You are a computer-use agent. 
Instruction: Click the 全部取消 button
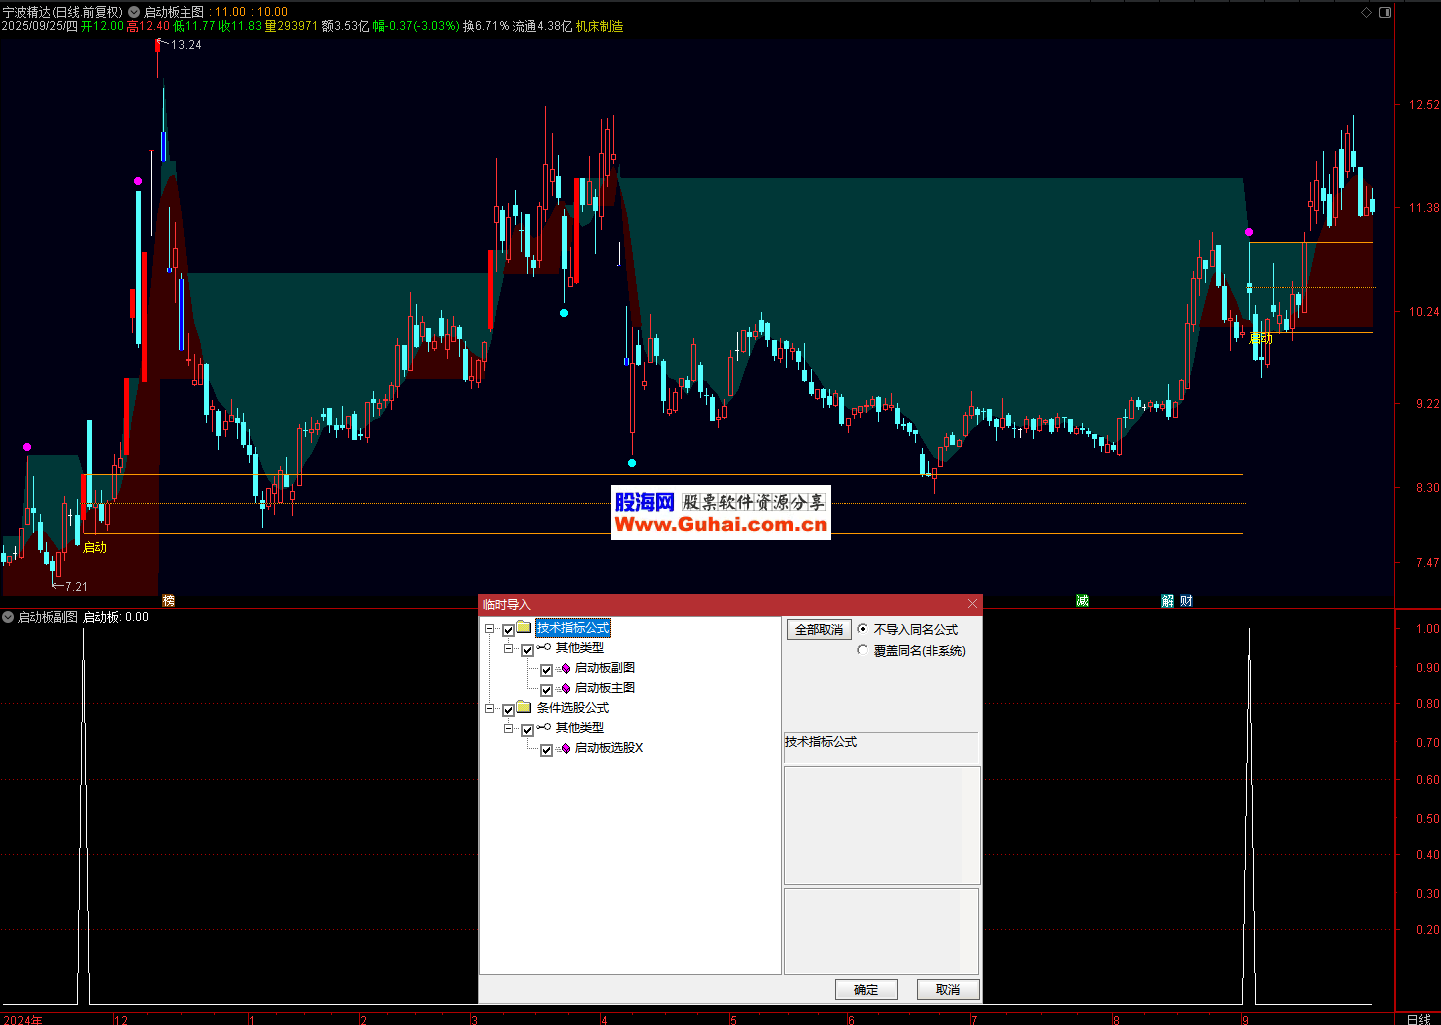[818, 630]
